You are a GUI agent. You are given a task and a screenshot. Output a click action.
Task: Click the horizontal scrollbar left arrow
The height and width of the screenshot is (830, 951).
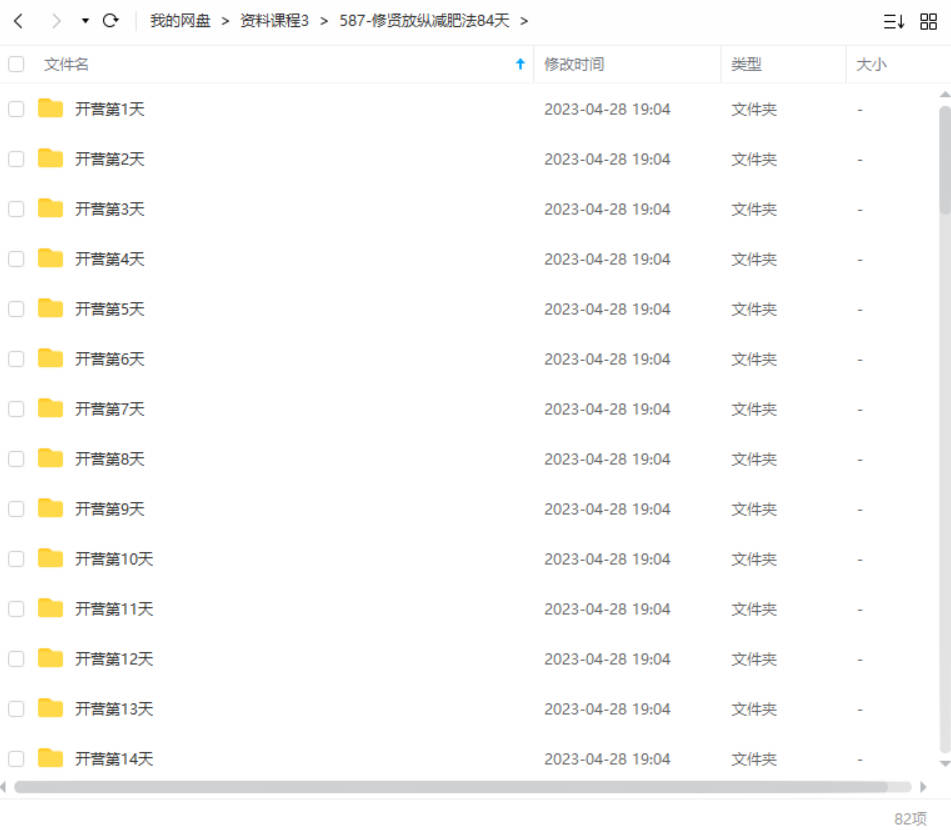[x=3, y=787]
